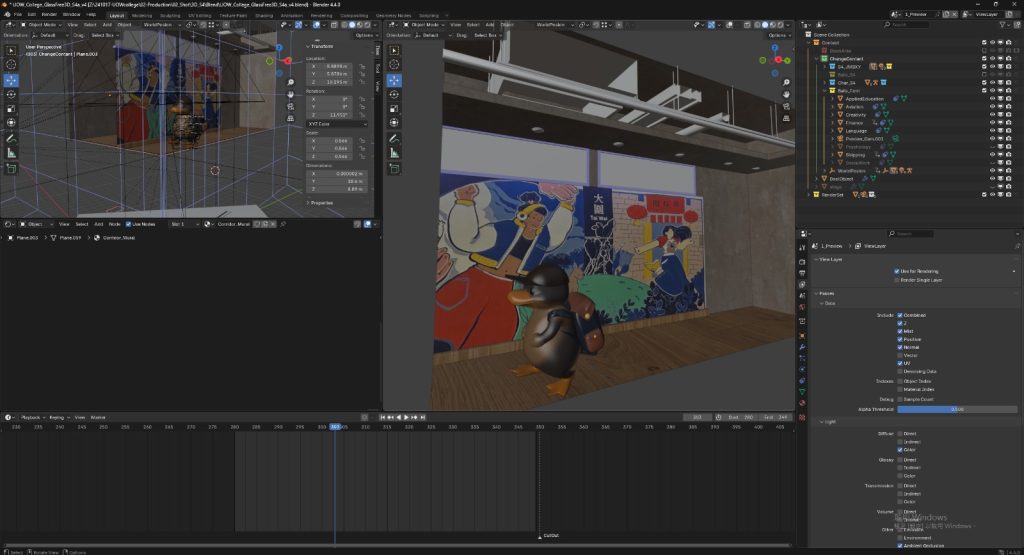Enable the Object Index checkbox
Screen dimensions: 1024x555
900,381
